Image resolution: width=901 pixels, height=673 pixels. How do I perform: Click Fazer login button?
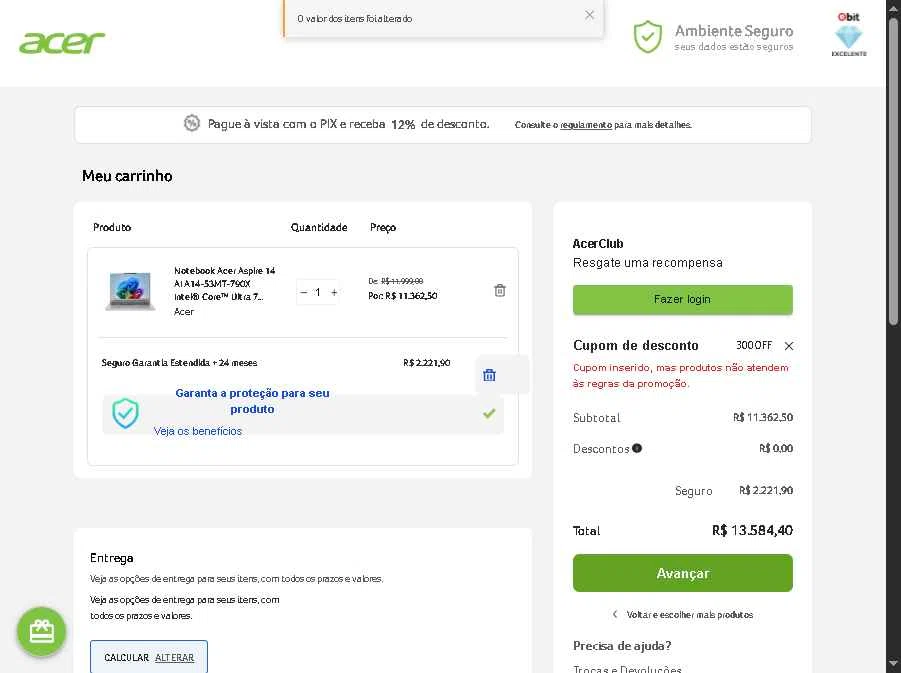[x=683, y=299]
